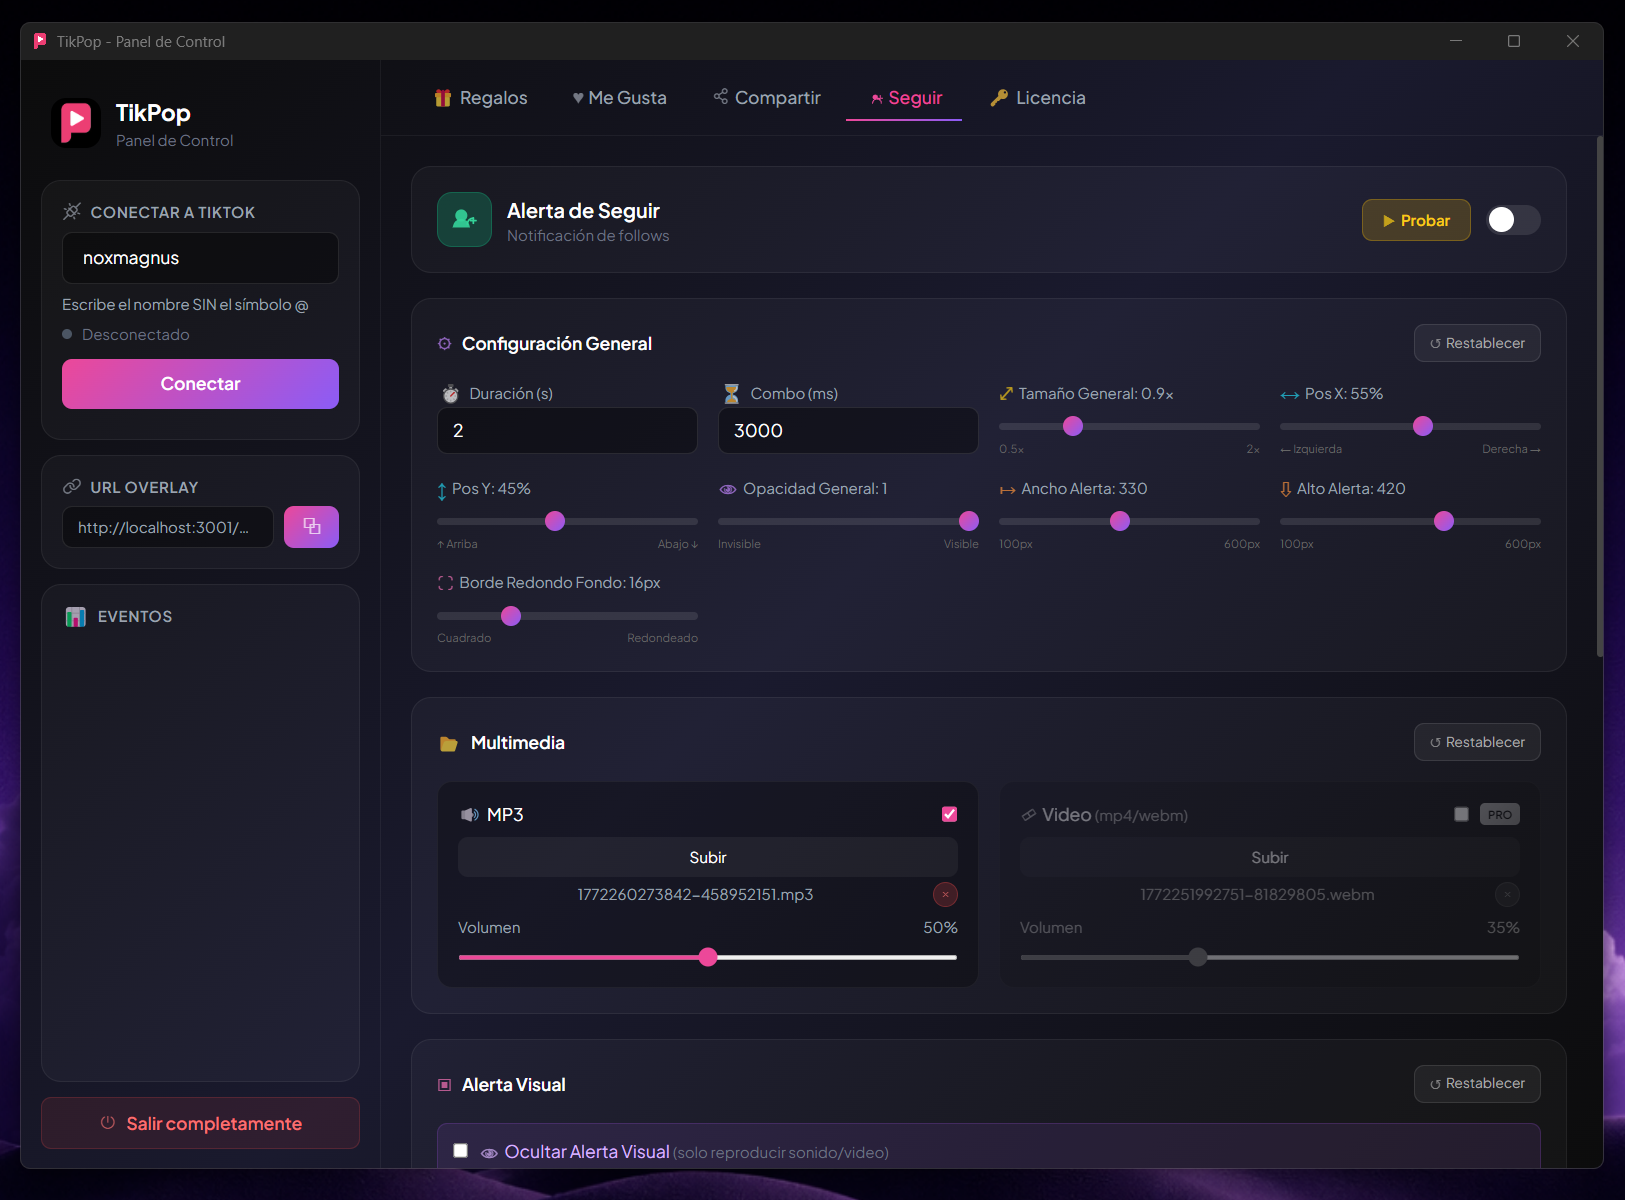Switch to the Regalos tab

(x=481, y=98)
